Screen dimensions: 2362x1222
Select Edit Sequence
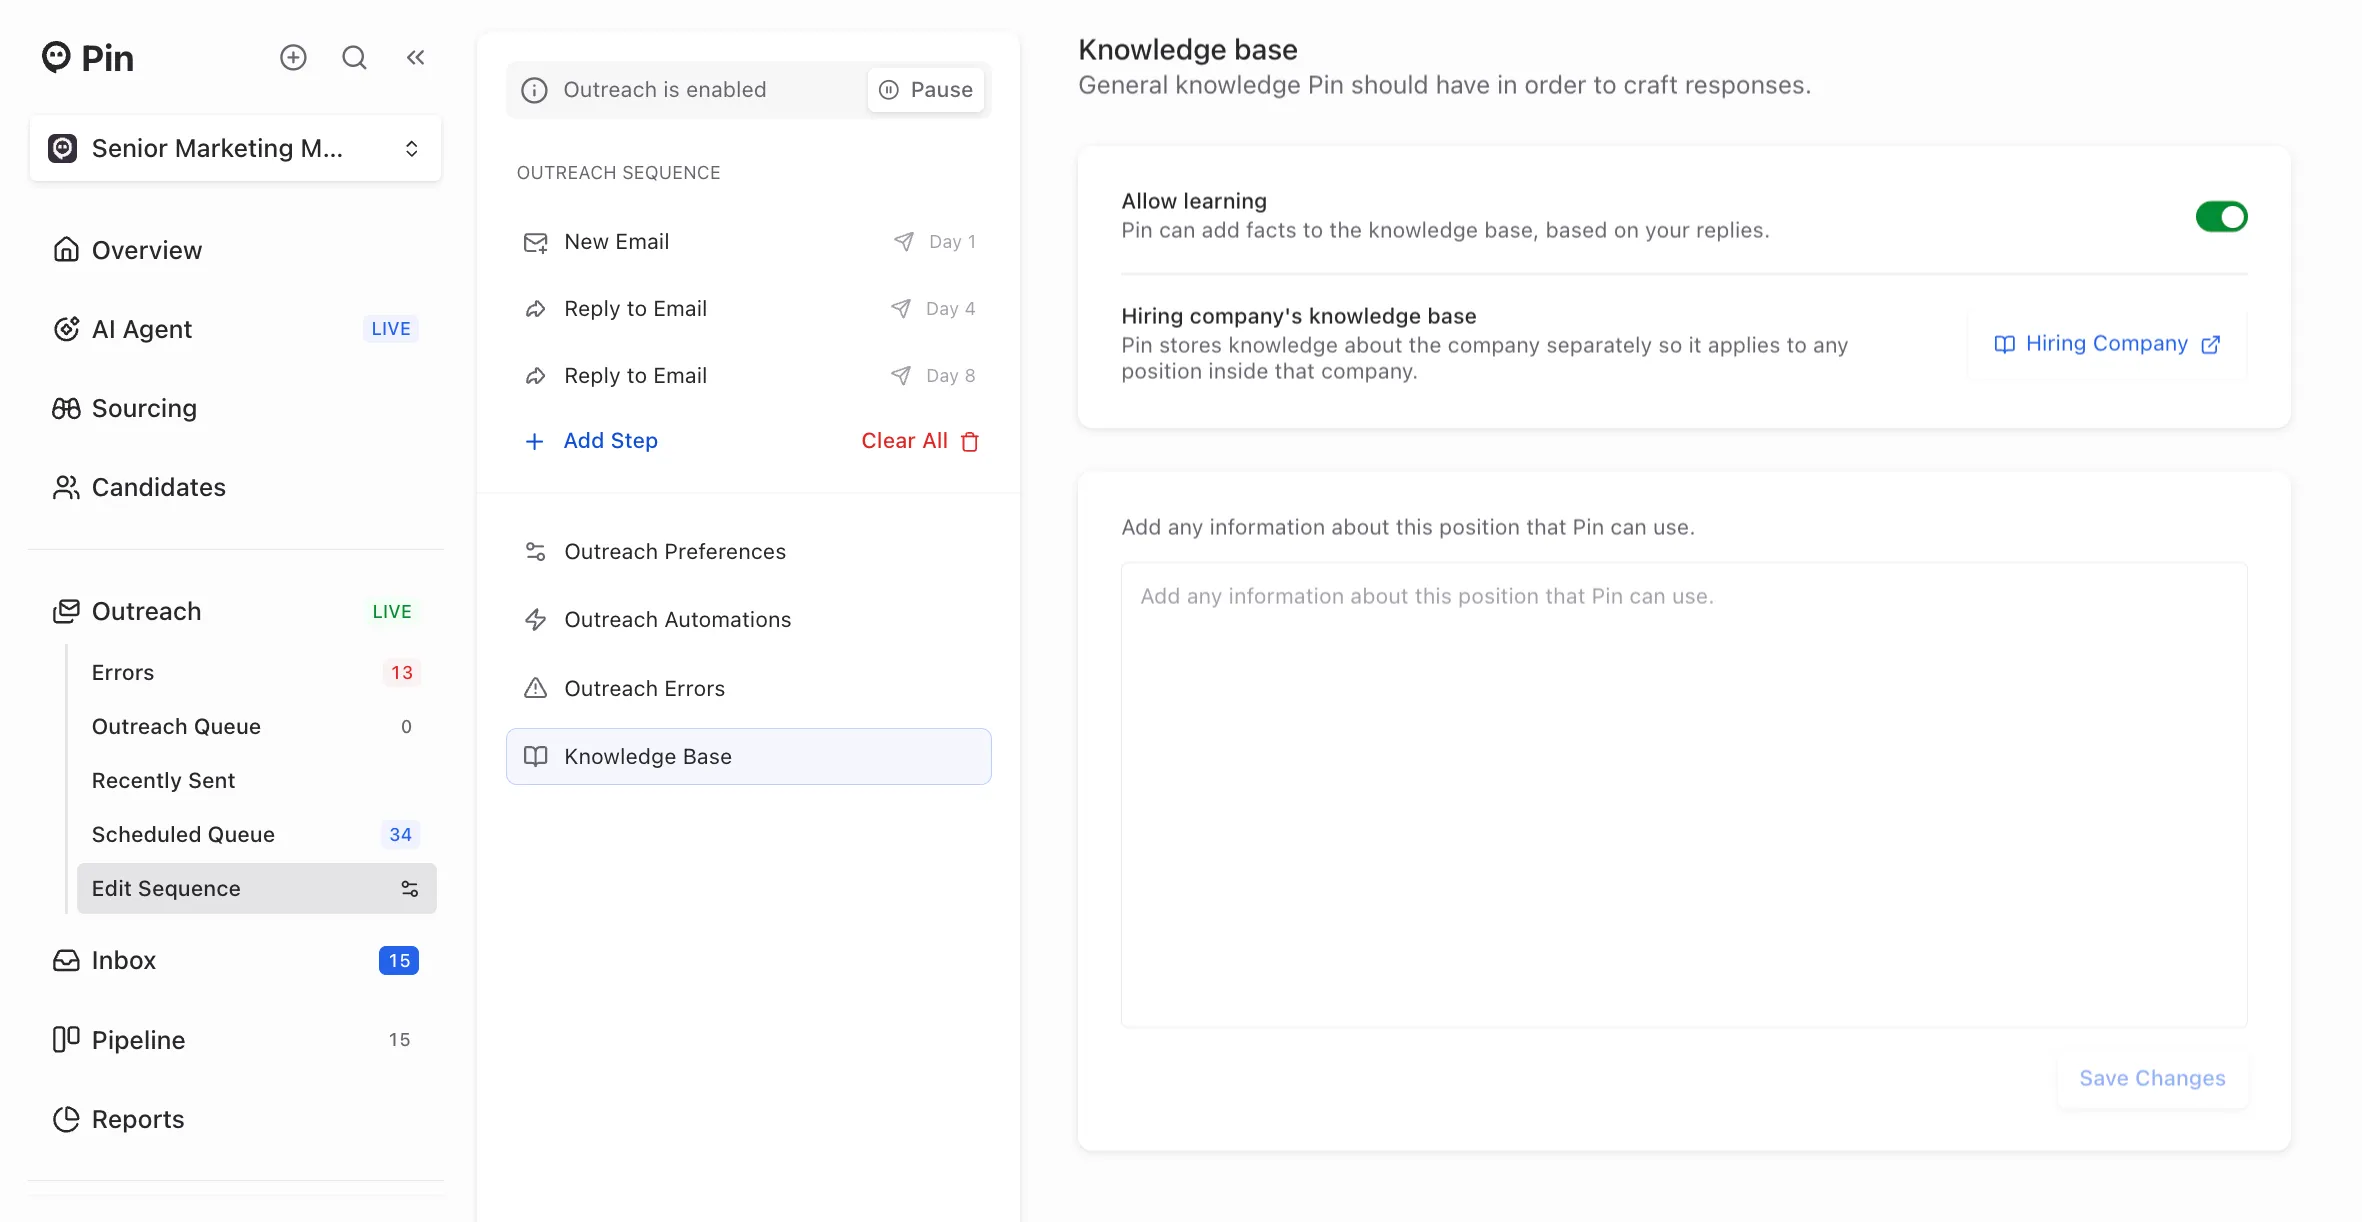256,888
